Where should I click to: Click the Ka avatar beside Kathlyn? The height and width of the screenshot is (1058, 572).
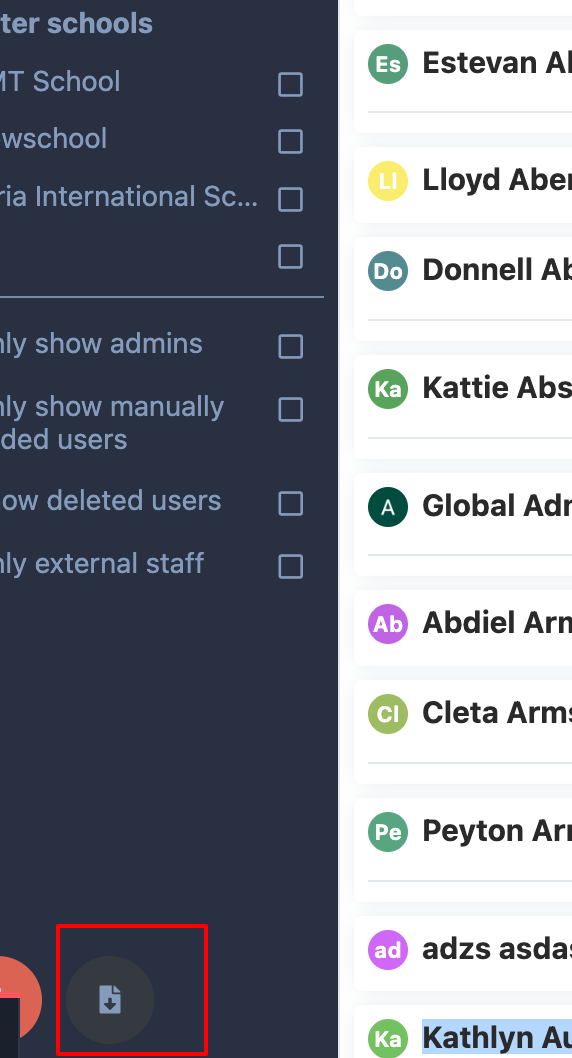(388, 1038)
